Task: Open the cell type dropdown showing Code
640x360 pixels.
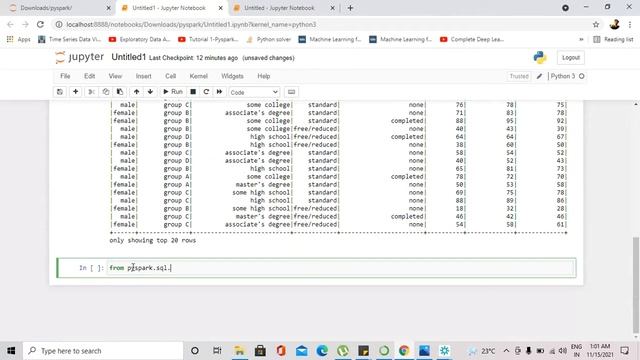Action: click(x=254, y=92)
